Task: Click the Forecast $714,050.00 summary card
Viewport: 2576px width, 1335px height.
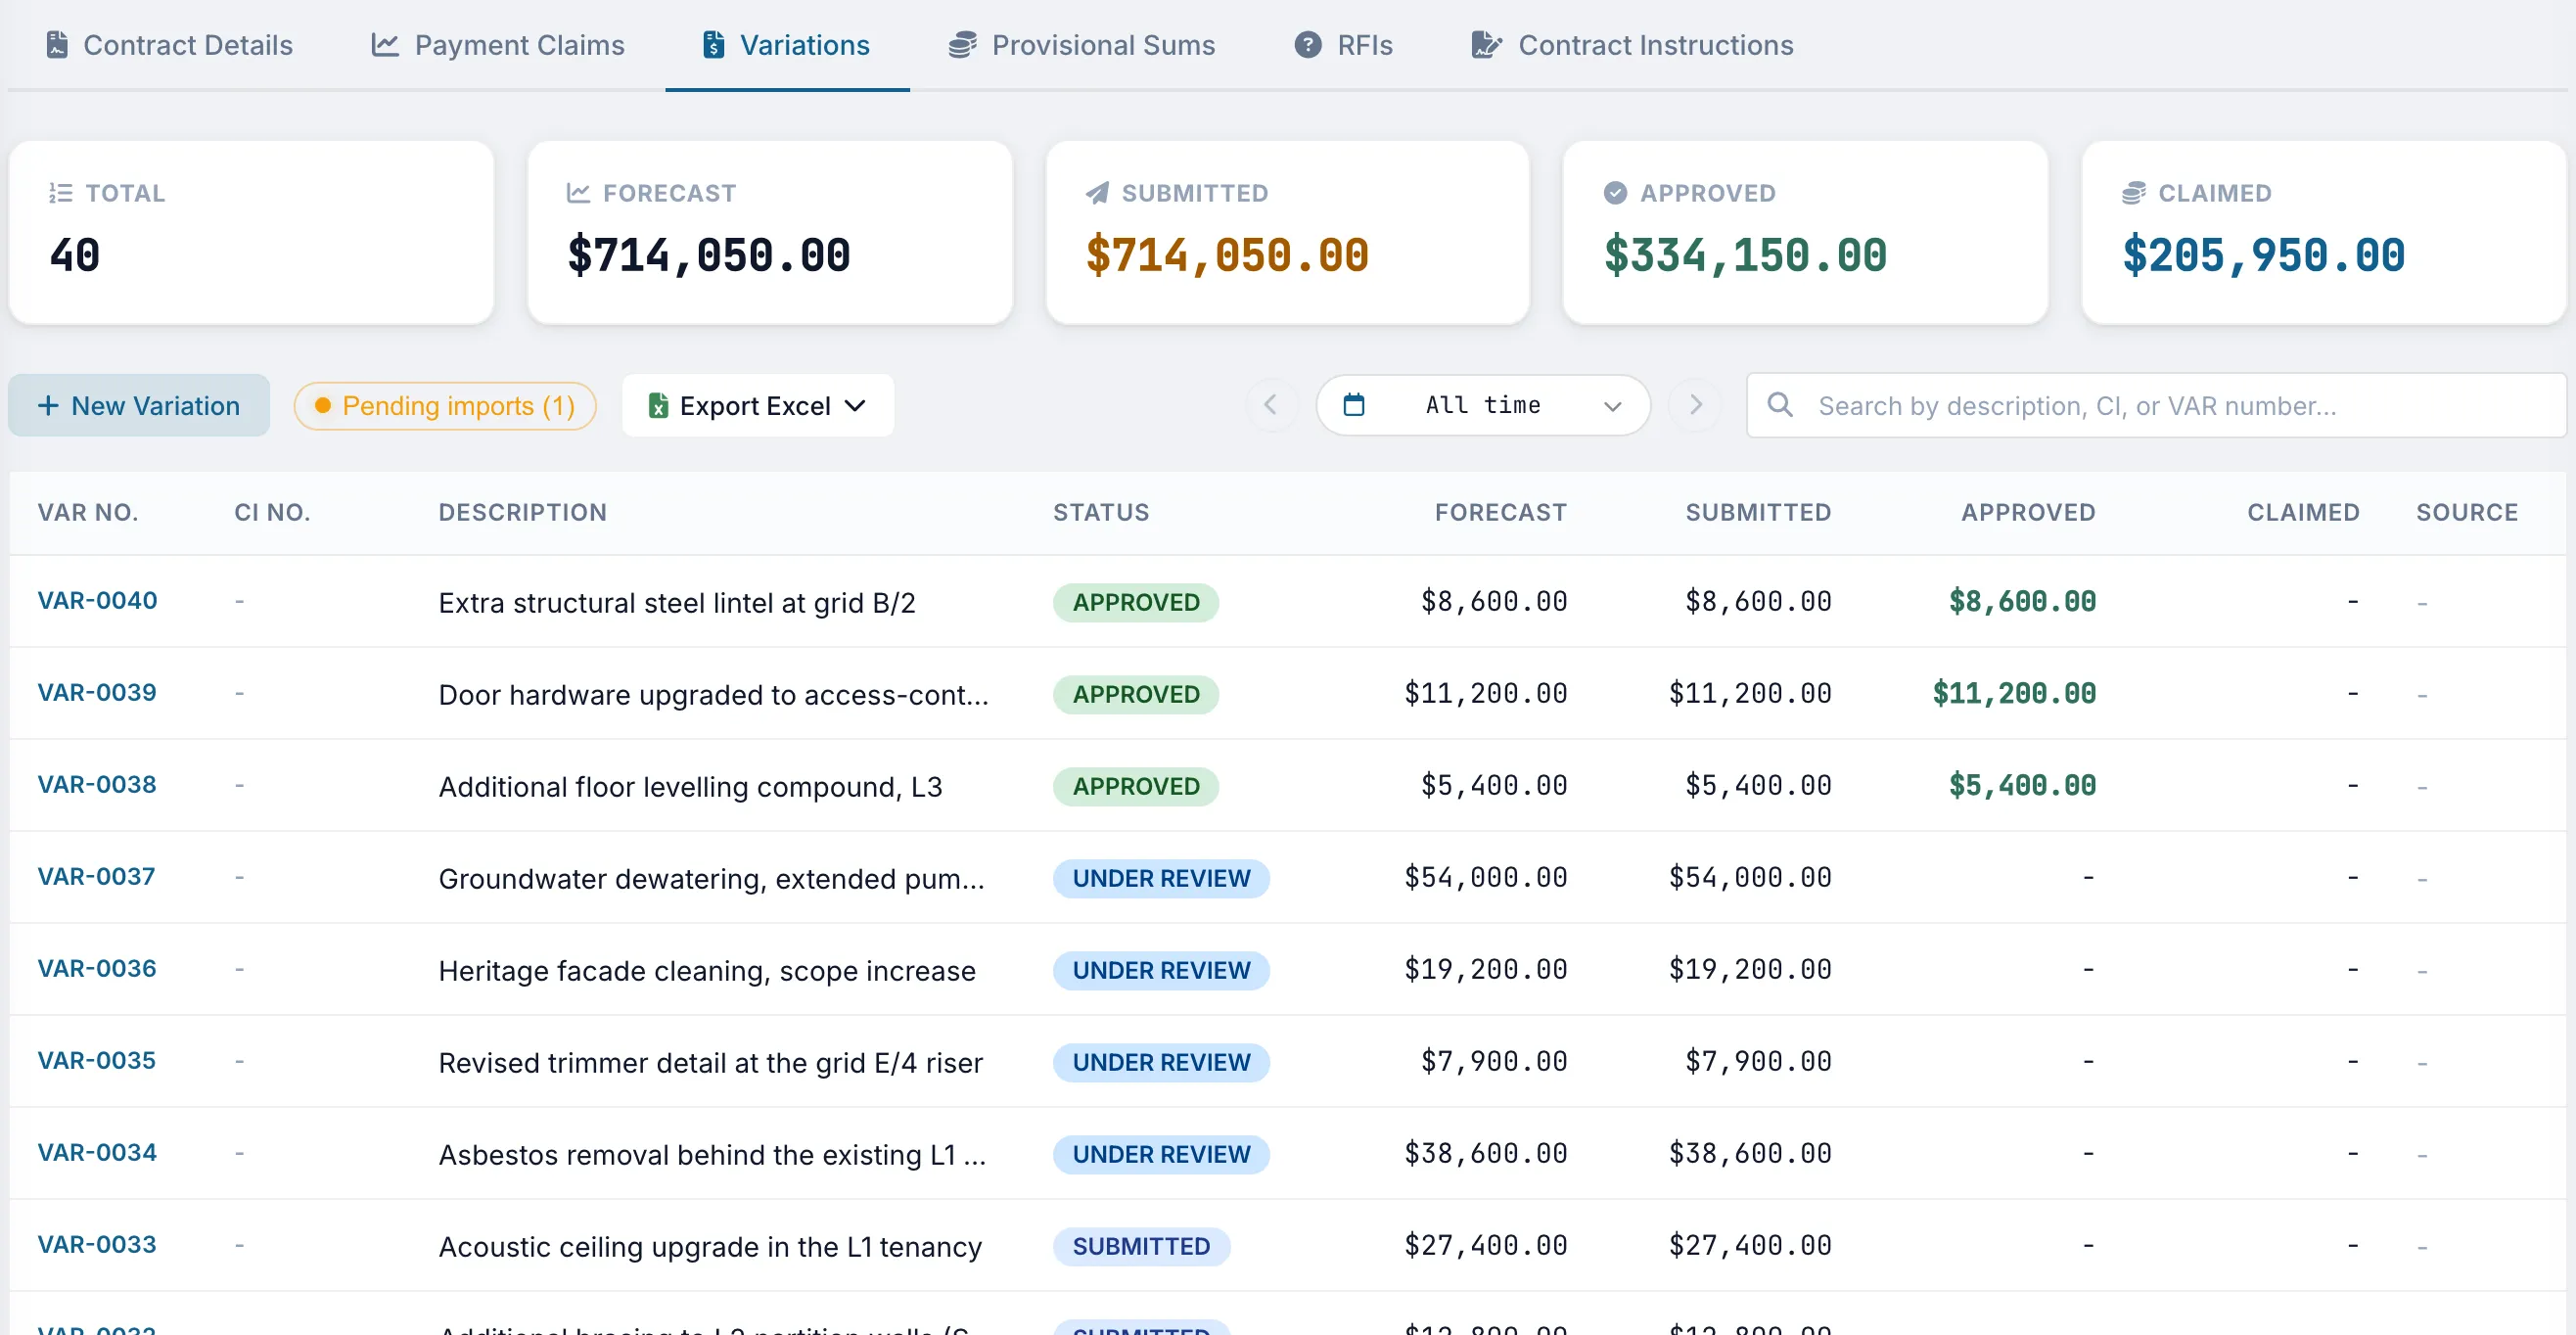Action: pyautogui.click(x=770, y=232)
